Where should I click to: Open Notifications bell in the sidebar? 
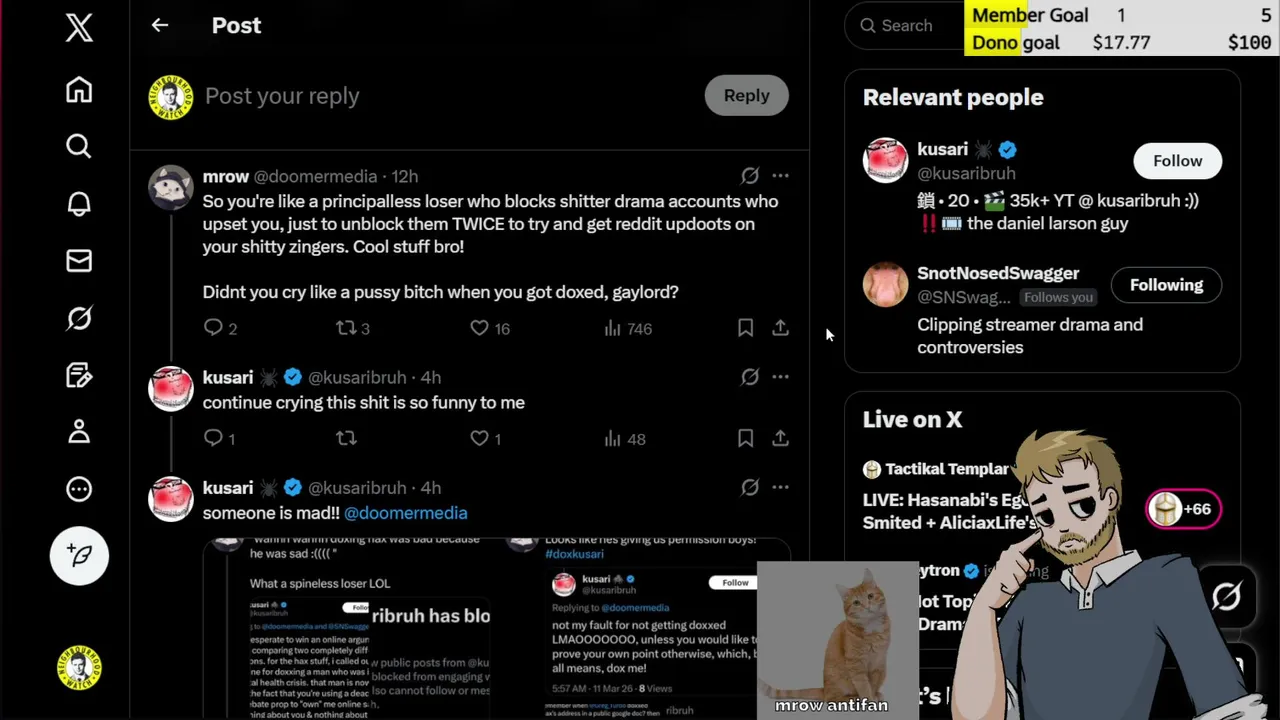(79, 204)
